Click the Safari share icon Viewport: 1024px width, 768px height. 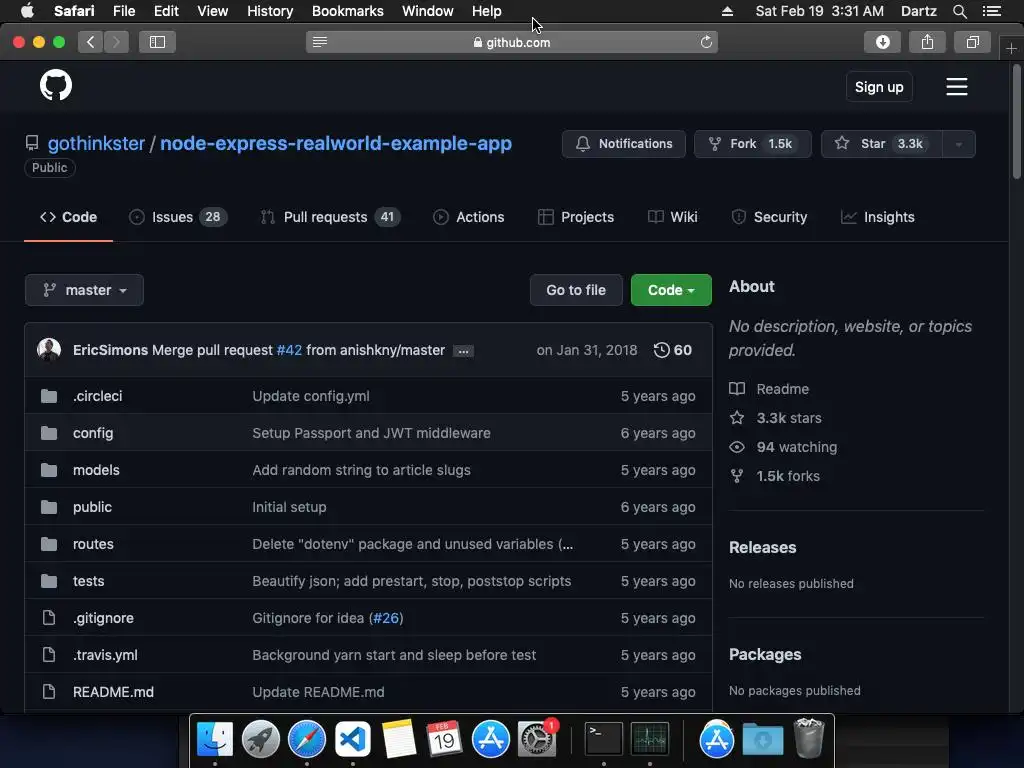pyautogui.click(x=927, y=42)
